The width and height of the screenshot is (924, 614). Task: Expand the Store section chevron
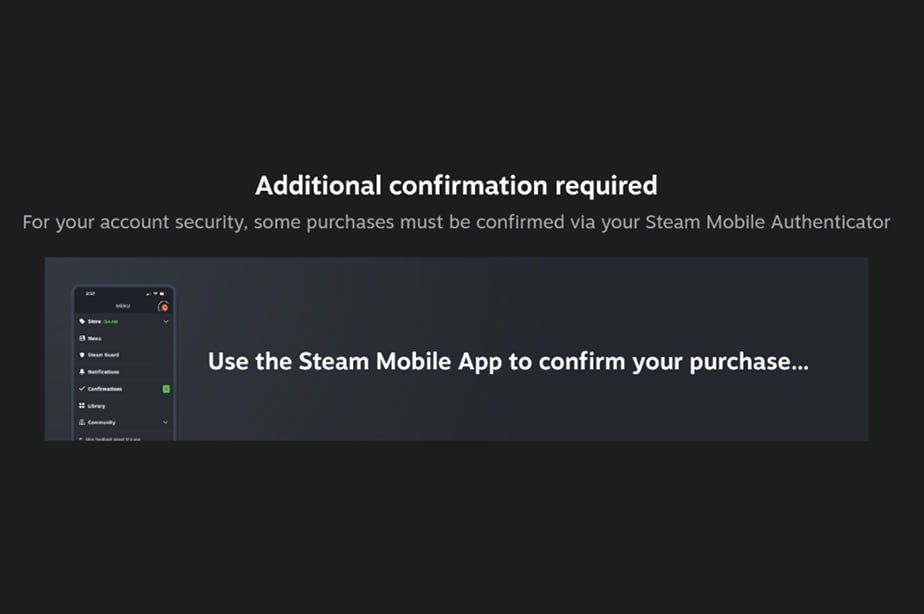[x=166, y=322]
